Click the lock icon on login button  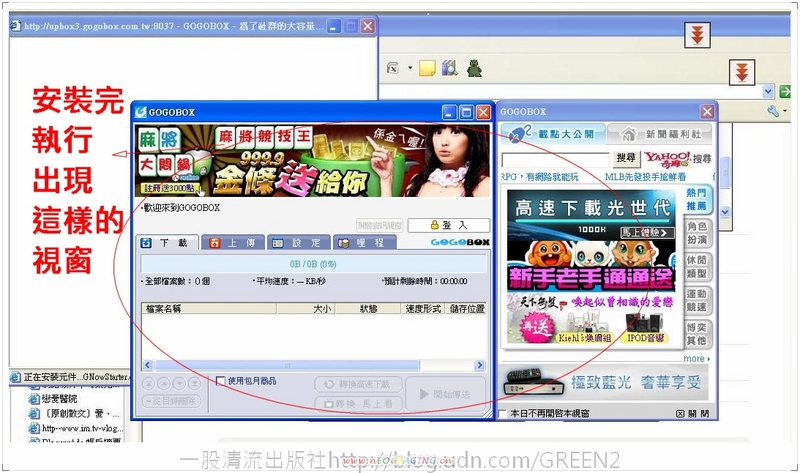[x=434, y=225]
